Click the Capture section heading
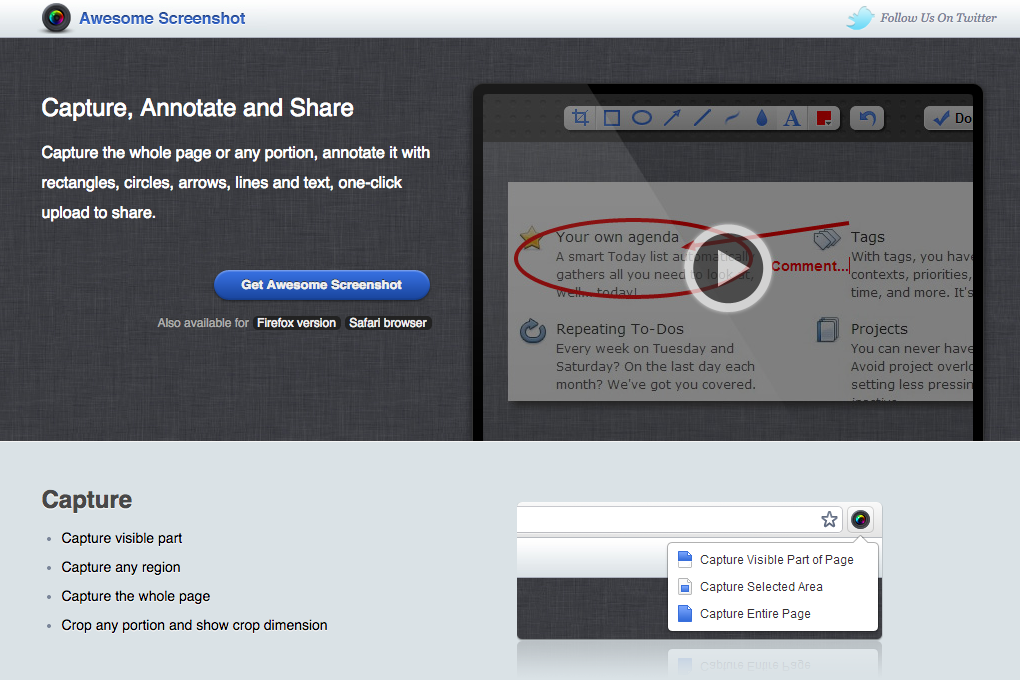The width and height of the screenshot is (1020, 680). coord(87,500)
